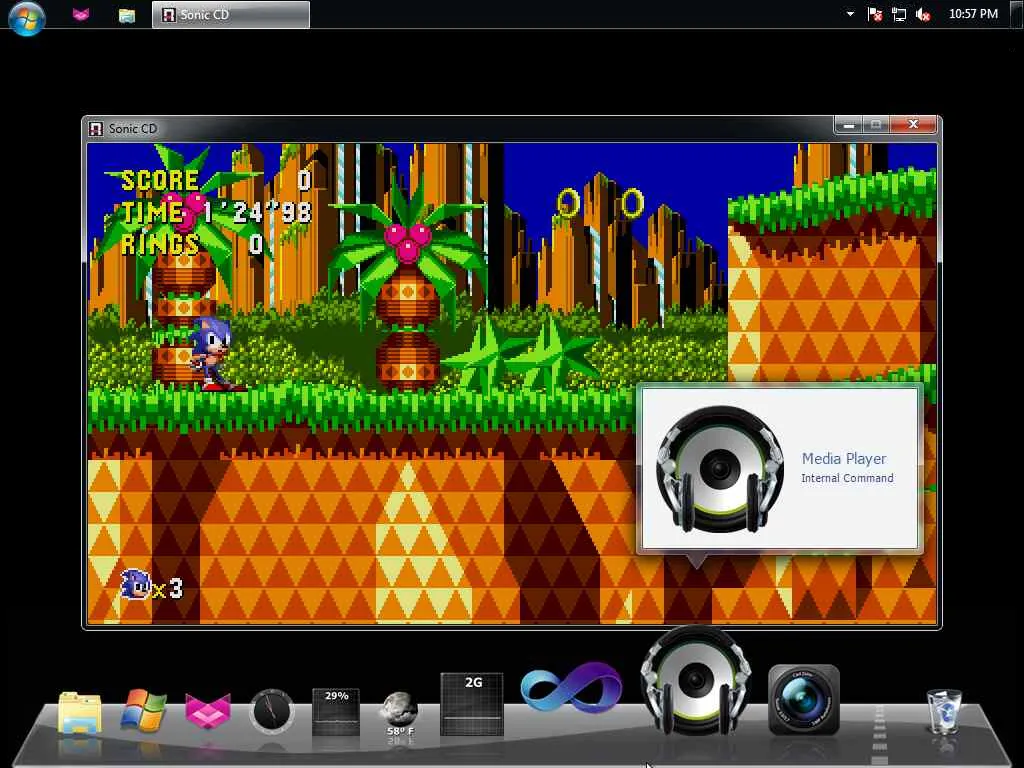Open the folder icon in the dock
Viewport: 1024px width, 768px height.
[x=79, y=712]
